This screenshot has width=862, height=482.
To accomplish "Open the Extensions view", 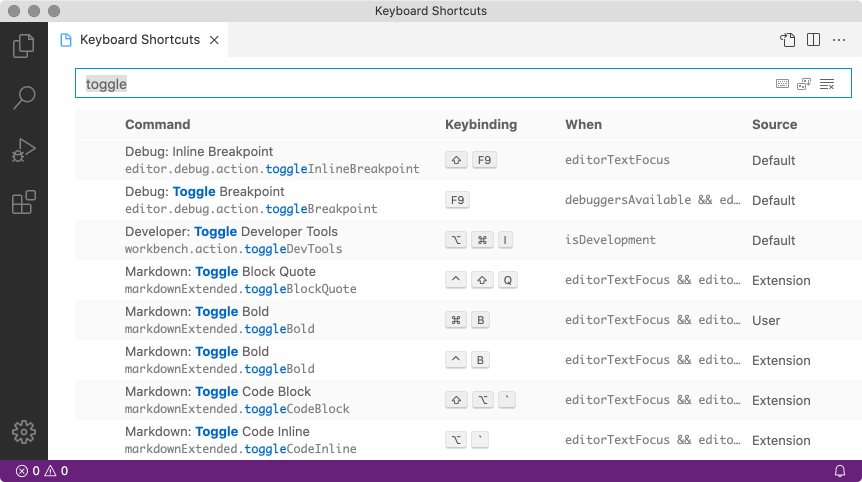I will (x=23, y=203).
